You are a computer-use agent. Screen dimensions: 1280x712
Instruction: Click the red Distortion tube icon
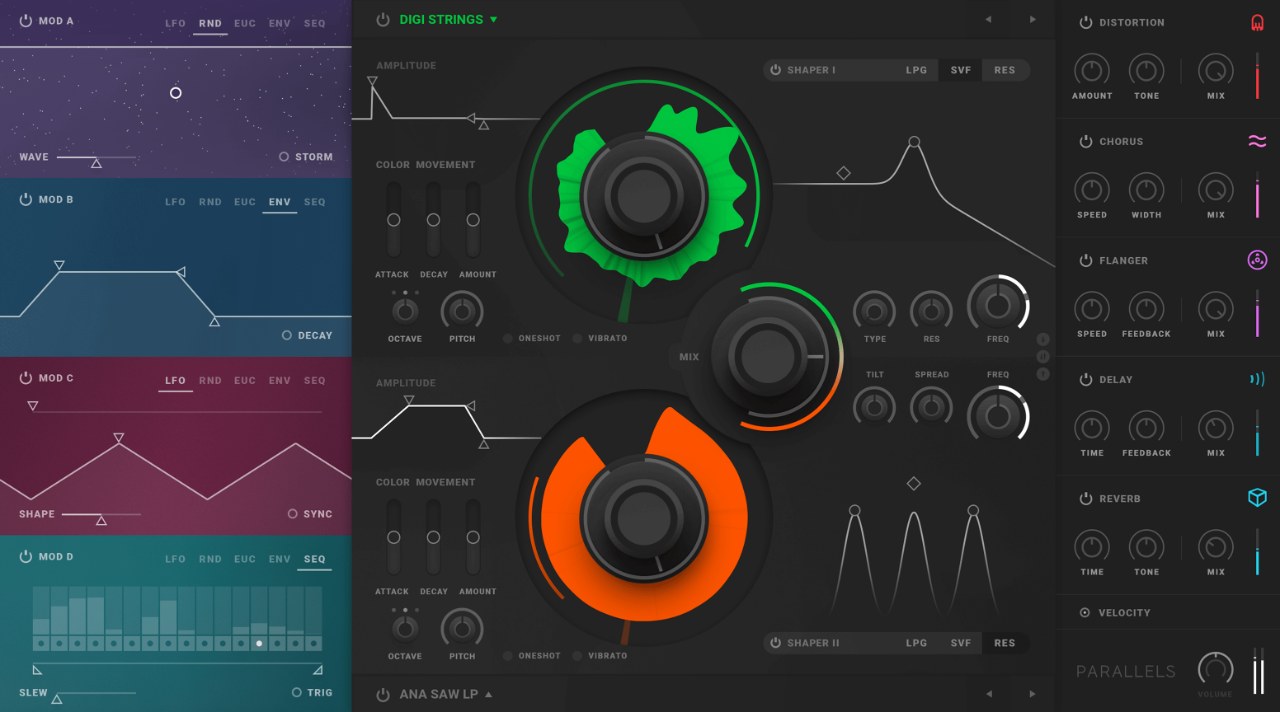(1257, 22)
